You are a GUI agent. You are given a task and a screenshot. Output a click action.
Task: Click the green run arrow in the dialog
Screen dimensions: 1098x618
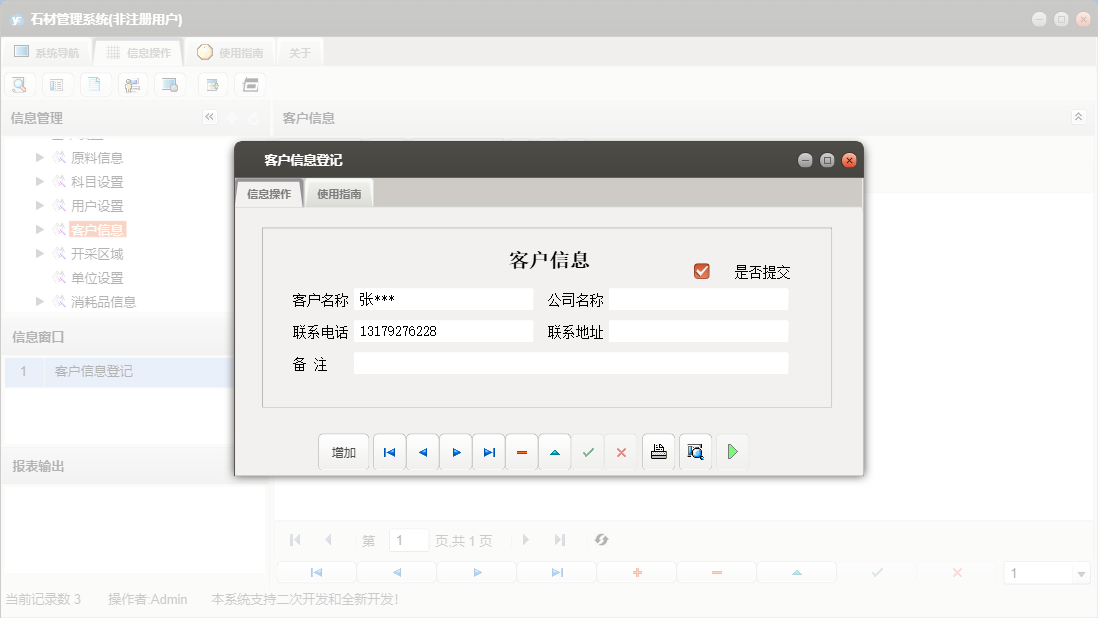731,451
